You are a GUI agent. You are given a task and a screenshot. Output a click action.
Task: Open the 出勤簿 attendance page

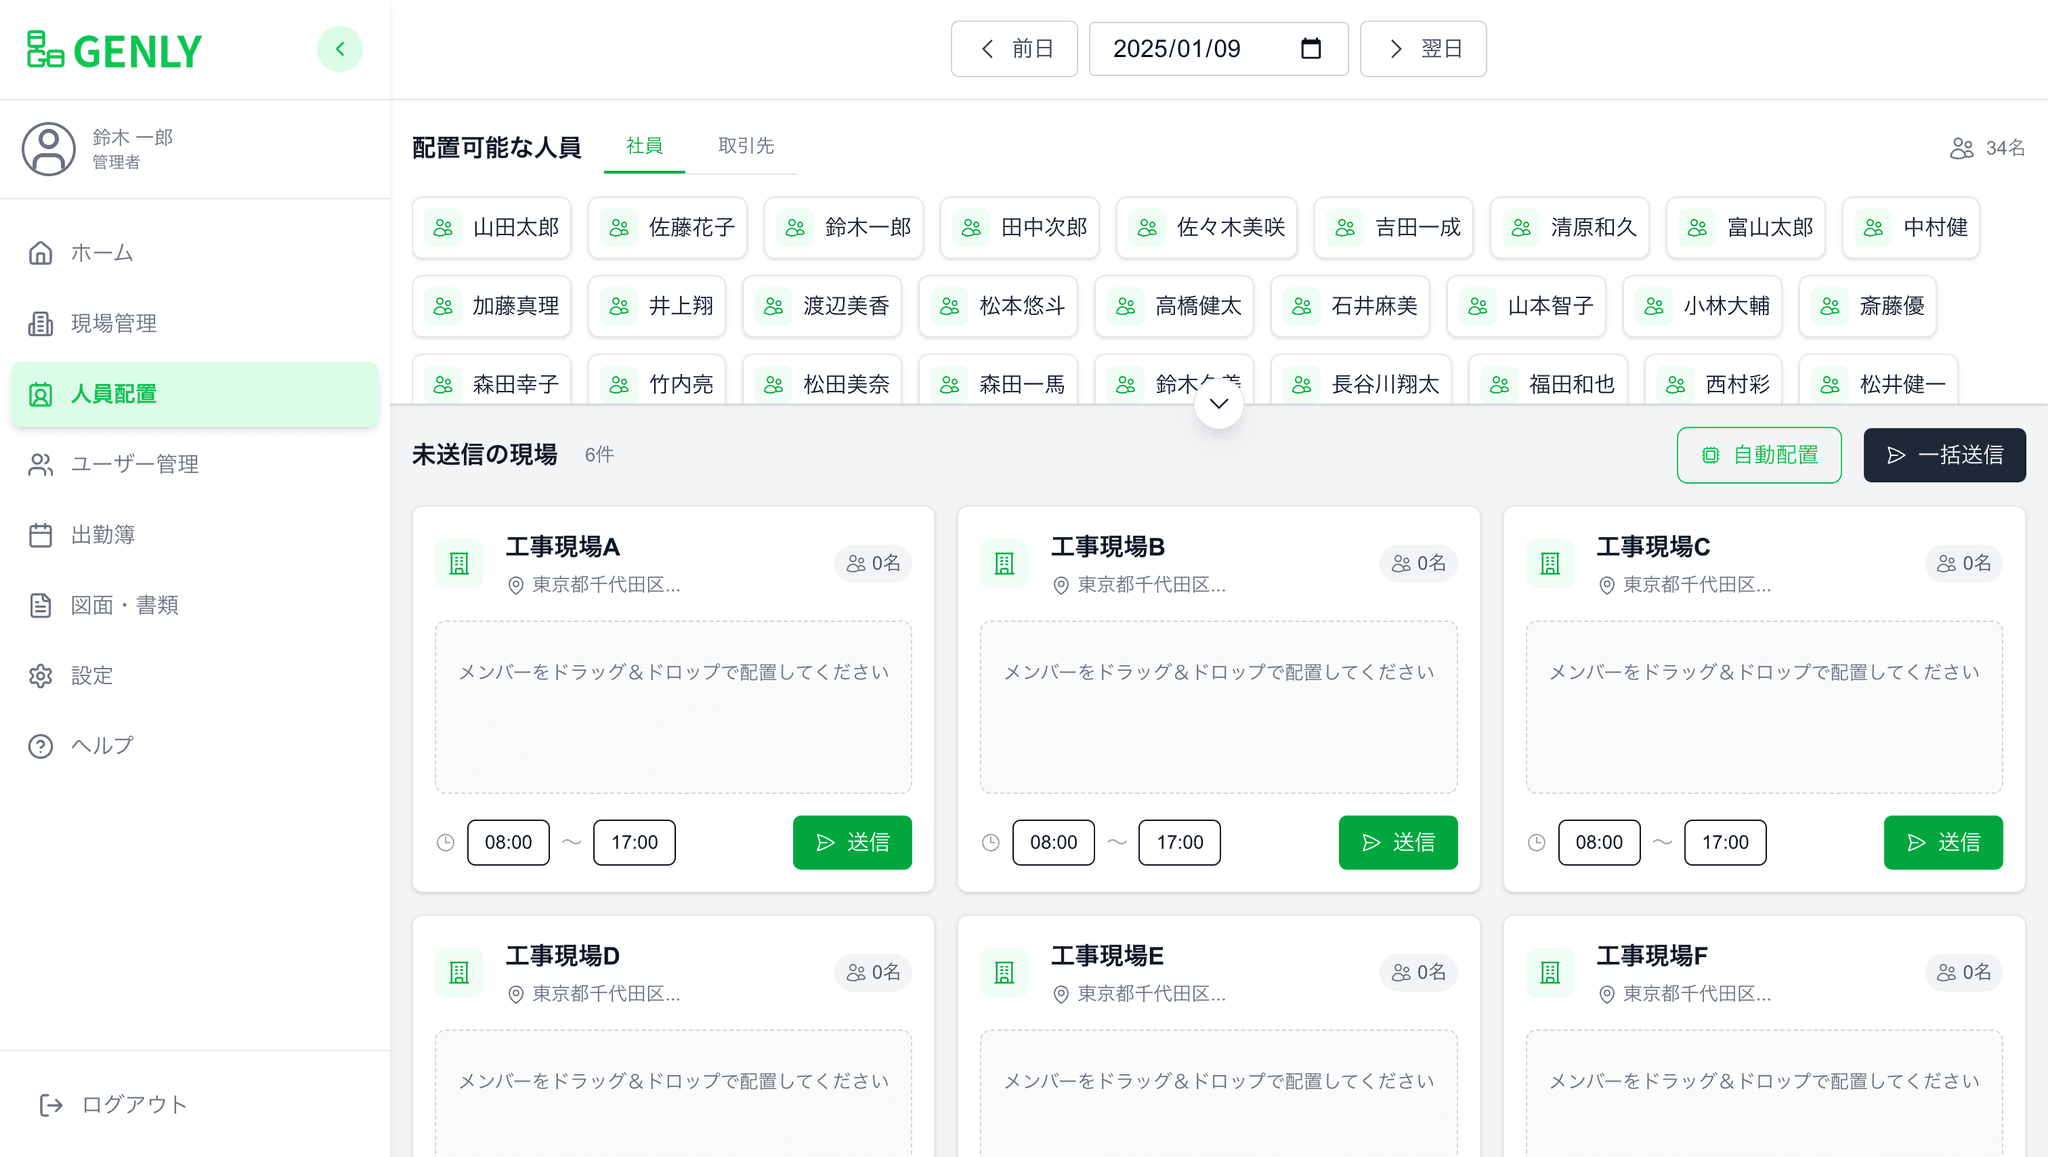pos(104,534)
